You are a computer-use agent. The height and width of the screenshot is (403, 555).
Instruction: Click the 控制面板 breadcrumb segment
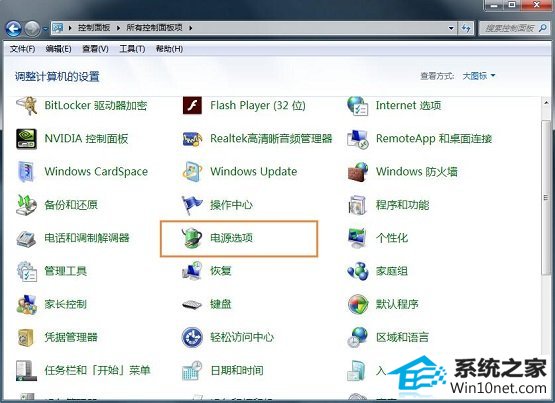pyautogui.click(x=94, y=28)
